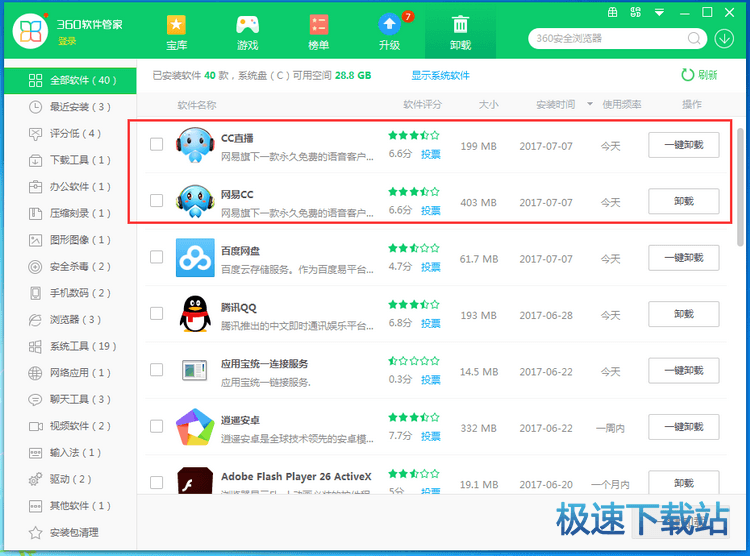Viewport: 750px width, 556px height.
Task: Open the download manager arrow icon
Action: (724, 38)
